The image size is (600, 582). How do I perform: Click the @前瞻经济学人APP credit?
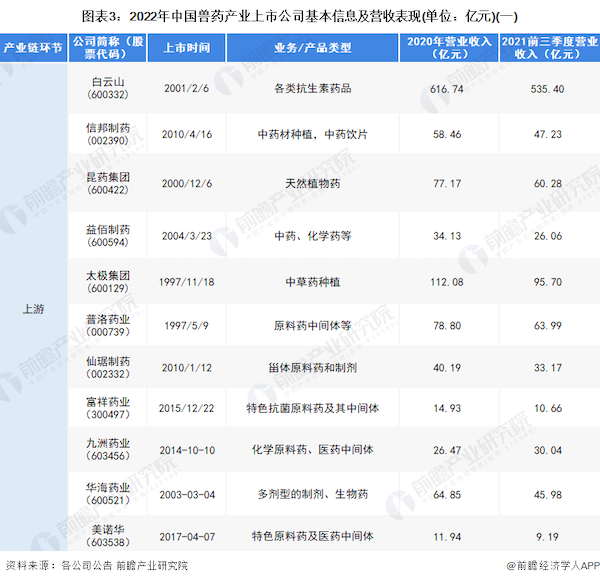(x=553, y=566)
